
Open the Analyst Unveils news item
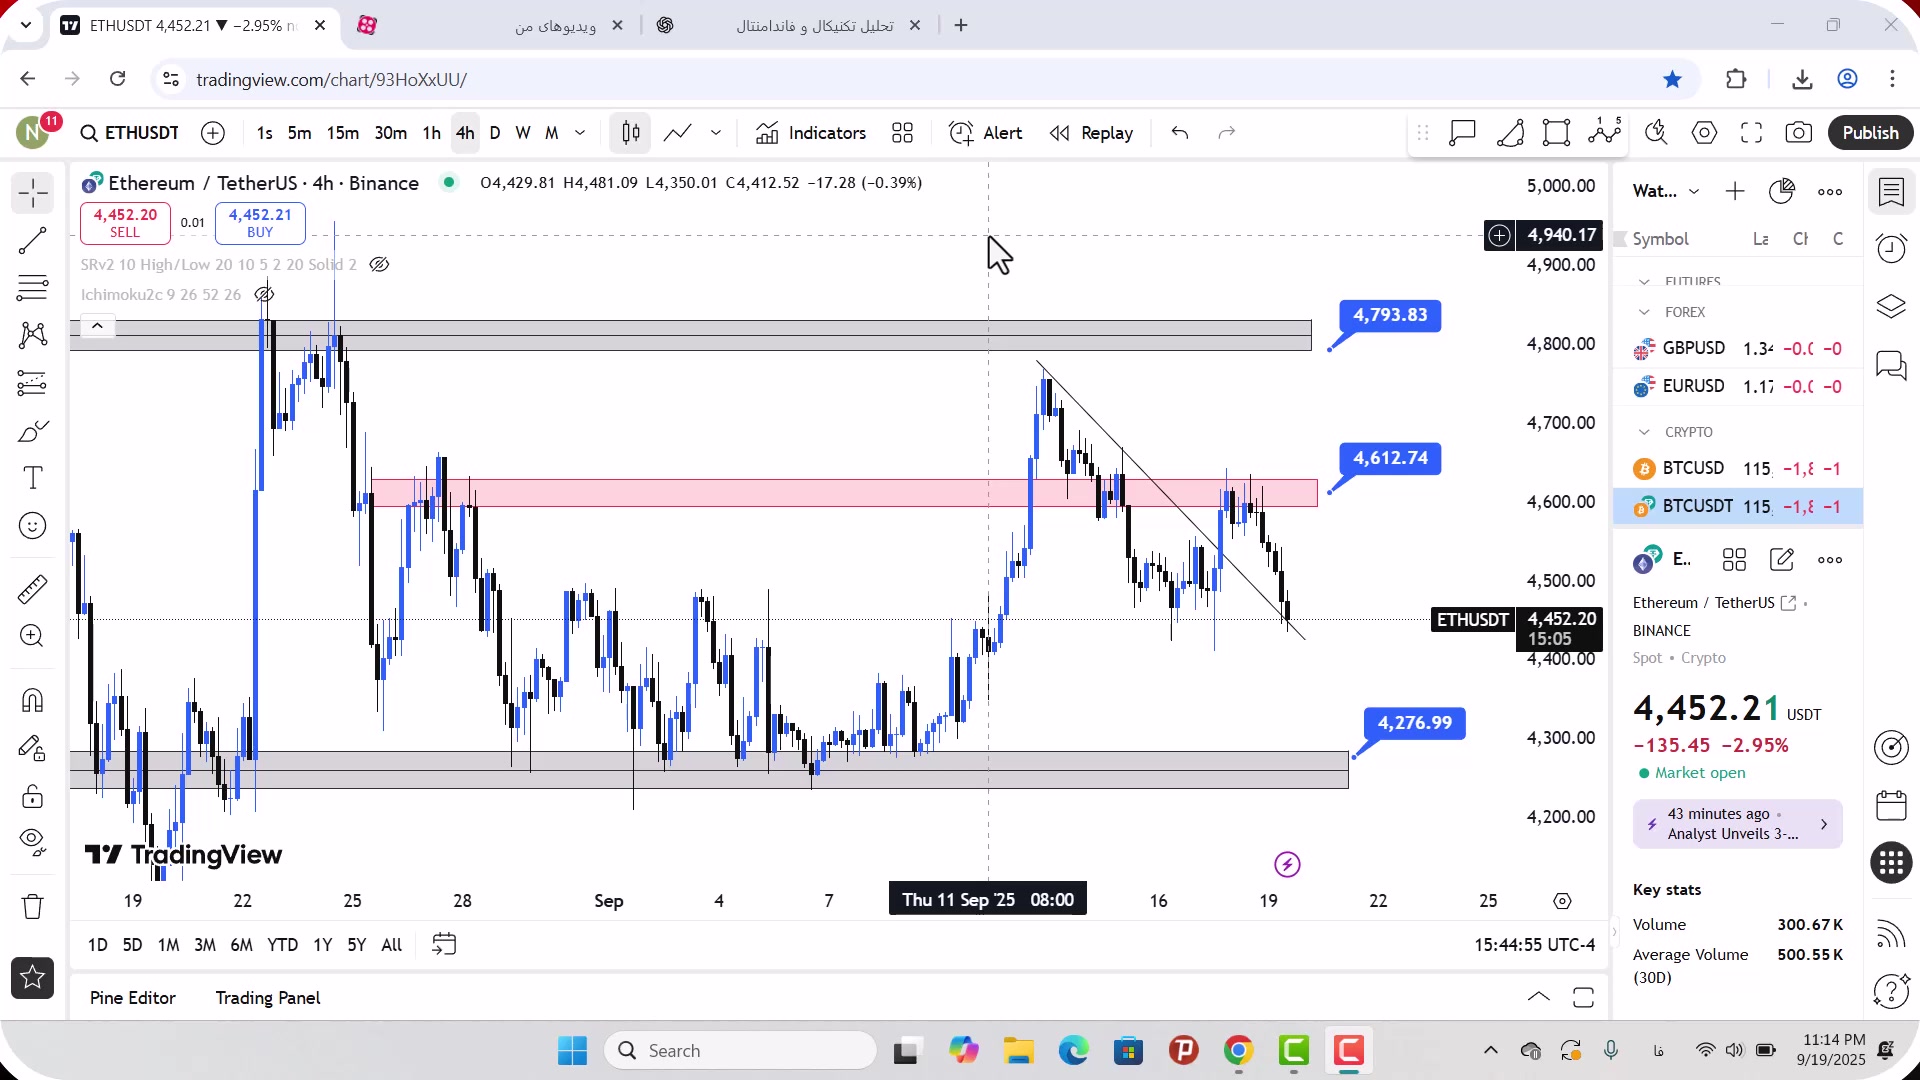click(x=1738, y=824)
